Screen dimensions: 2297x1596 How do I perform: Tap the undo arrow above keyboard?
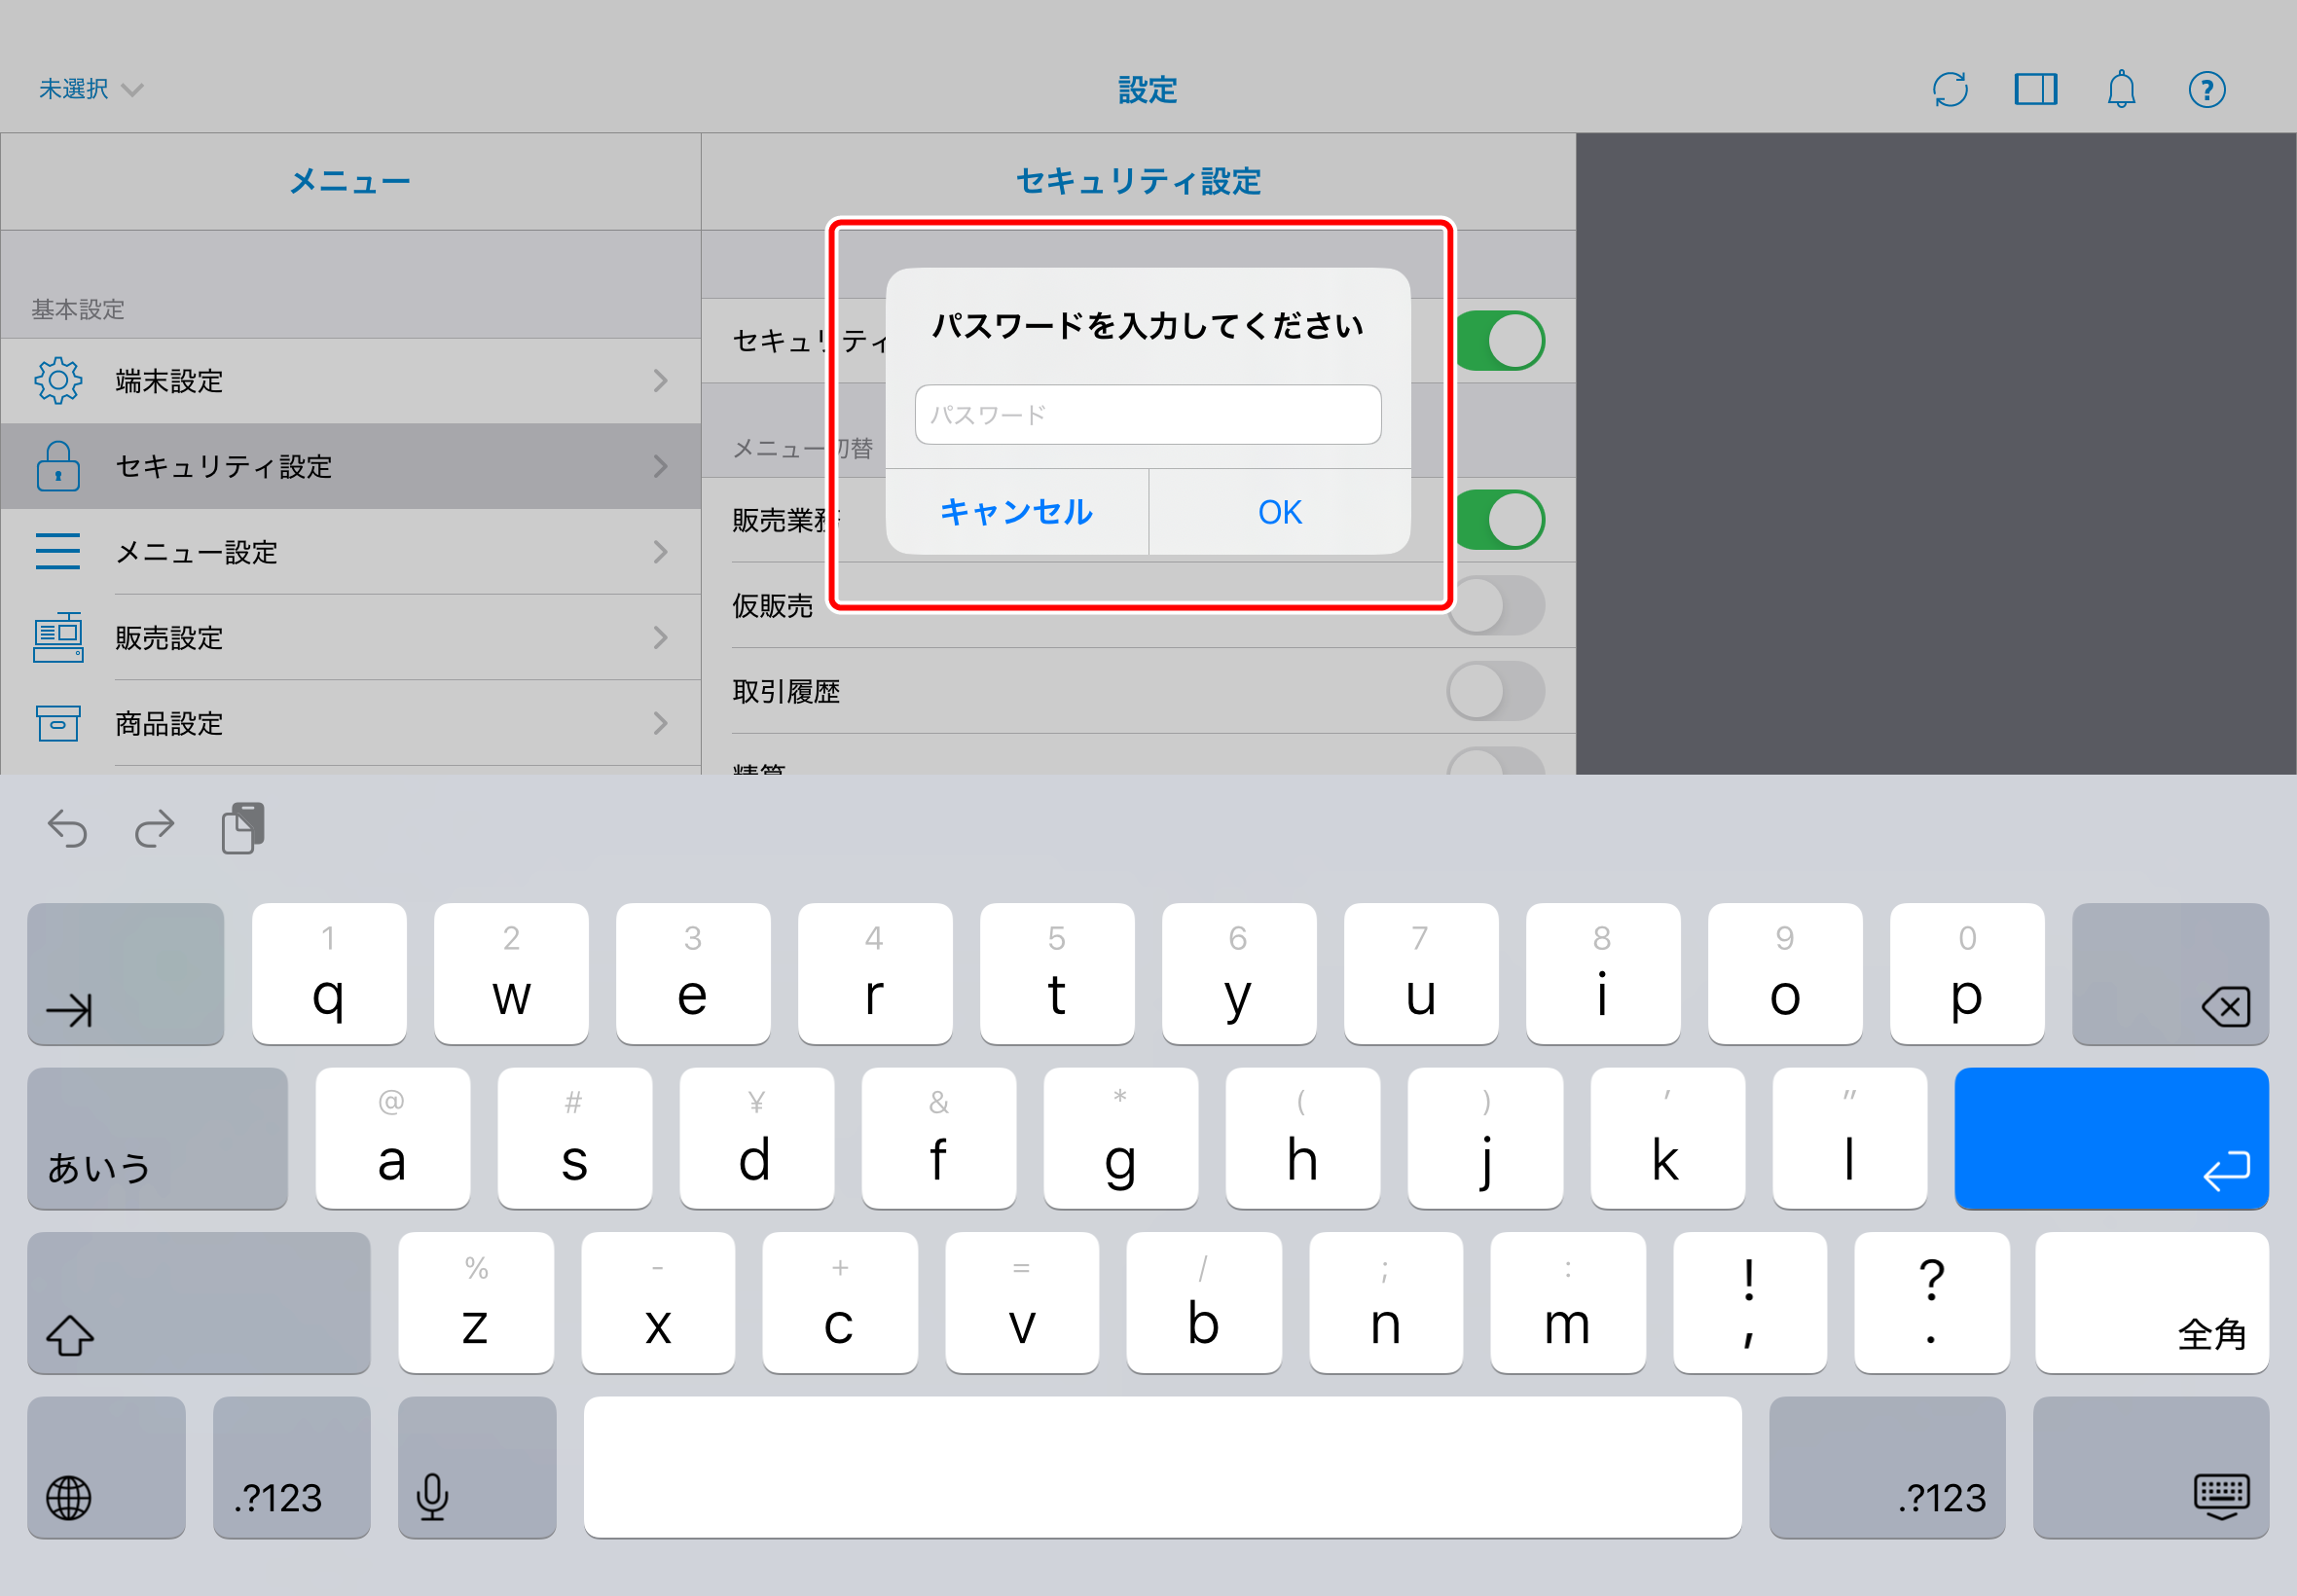[68, 829]
